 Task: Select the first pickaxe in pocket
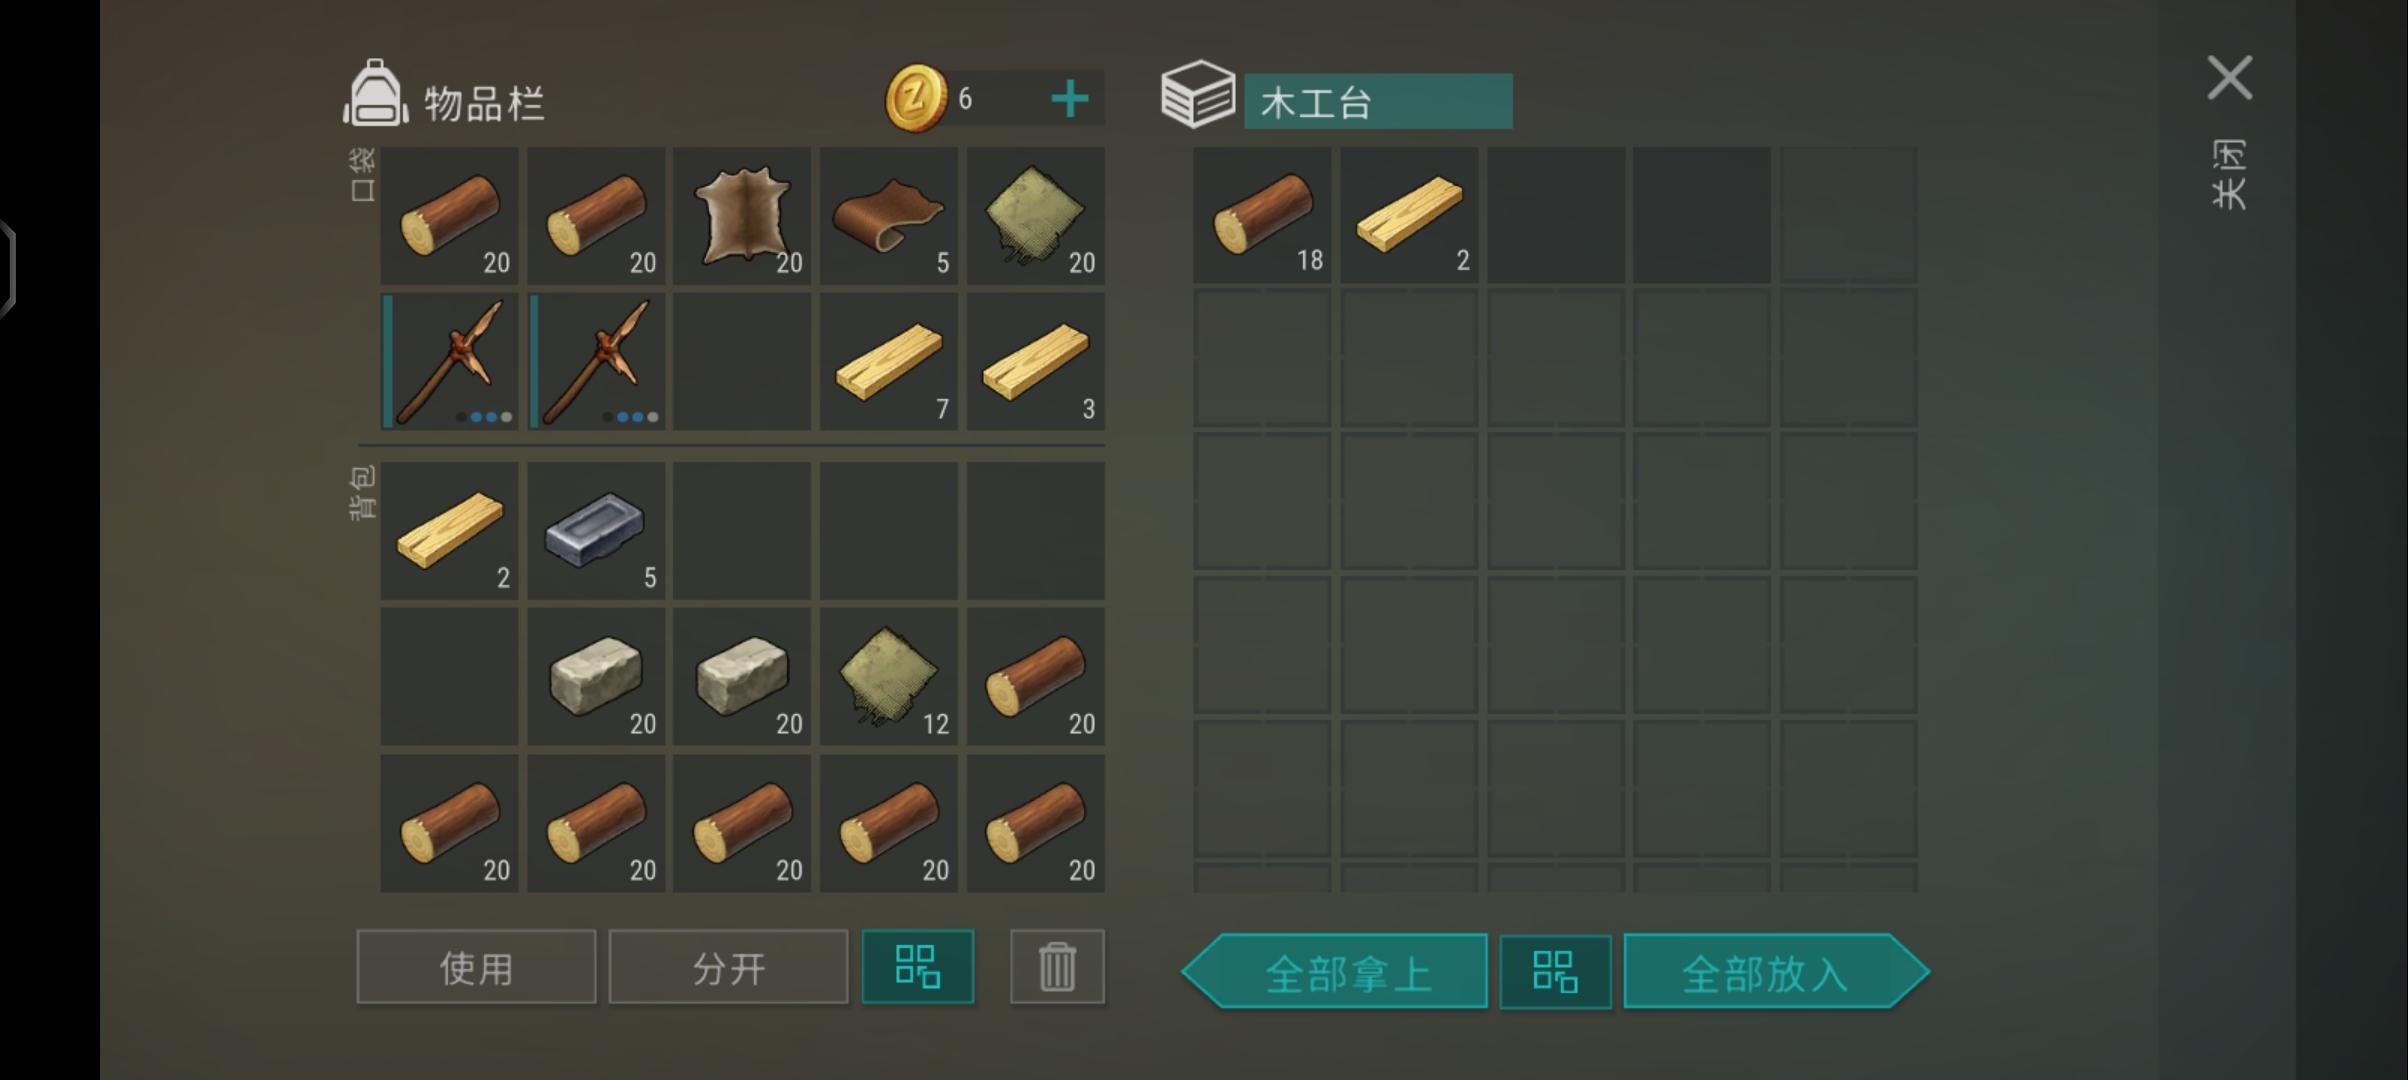450,362
